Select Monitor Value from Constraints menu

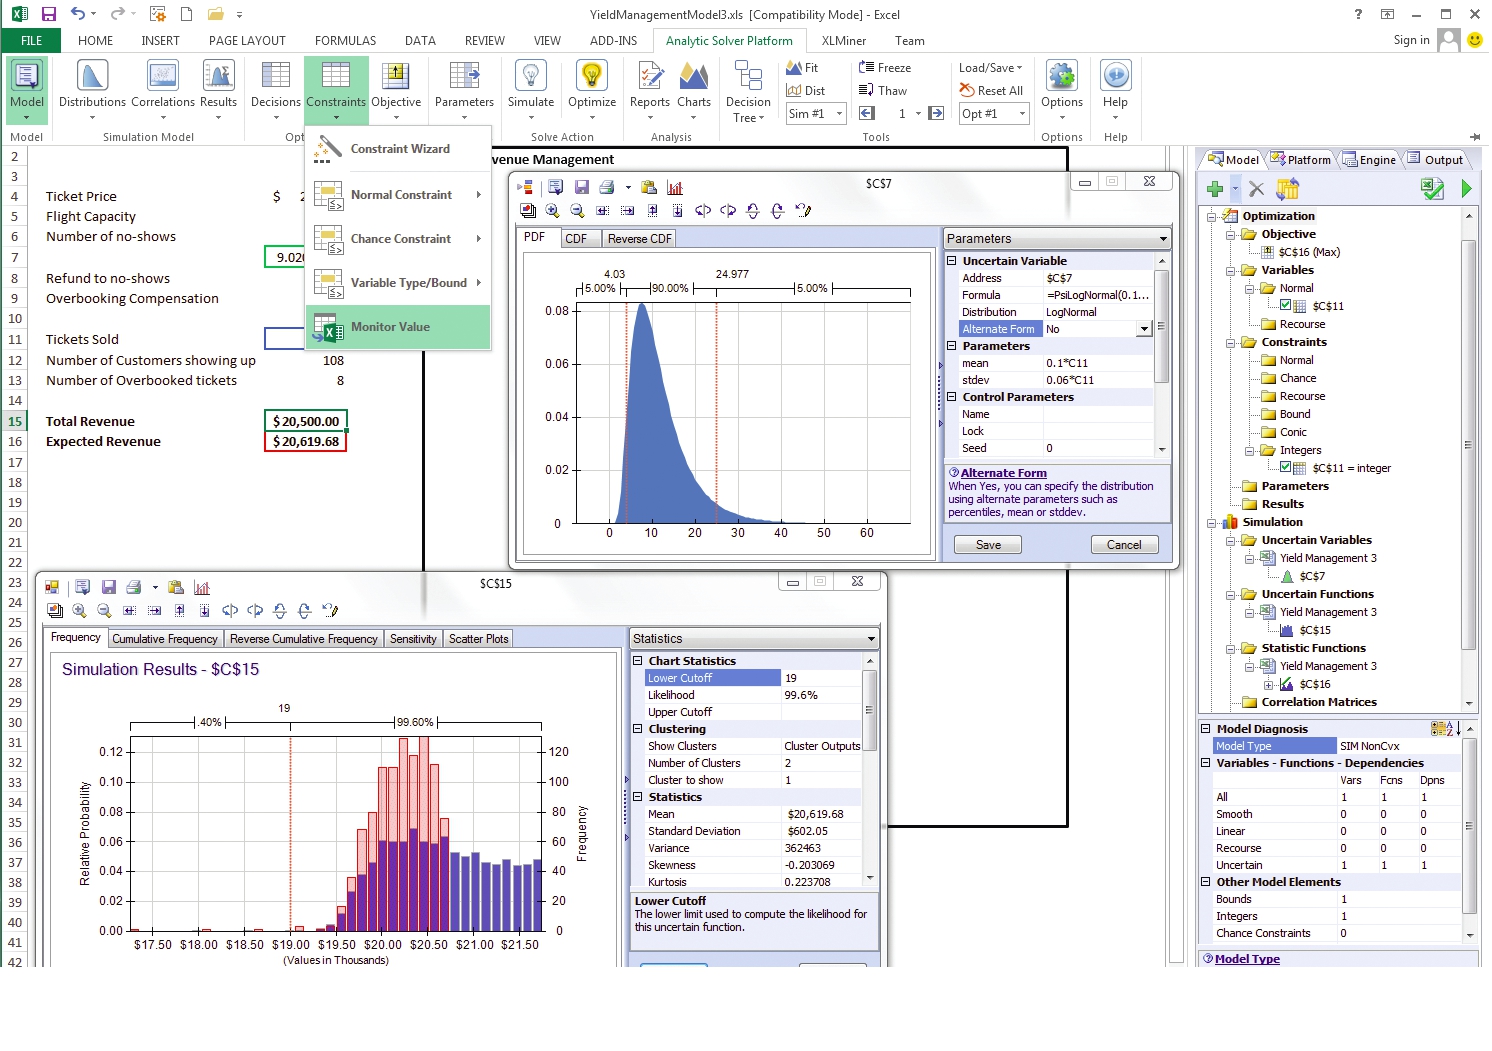390,327
